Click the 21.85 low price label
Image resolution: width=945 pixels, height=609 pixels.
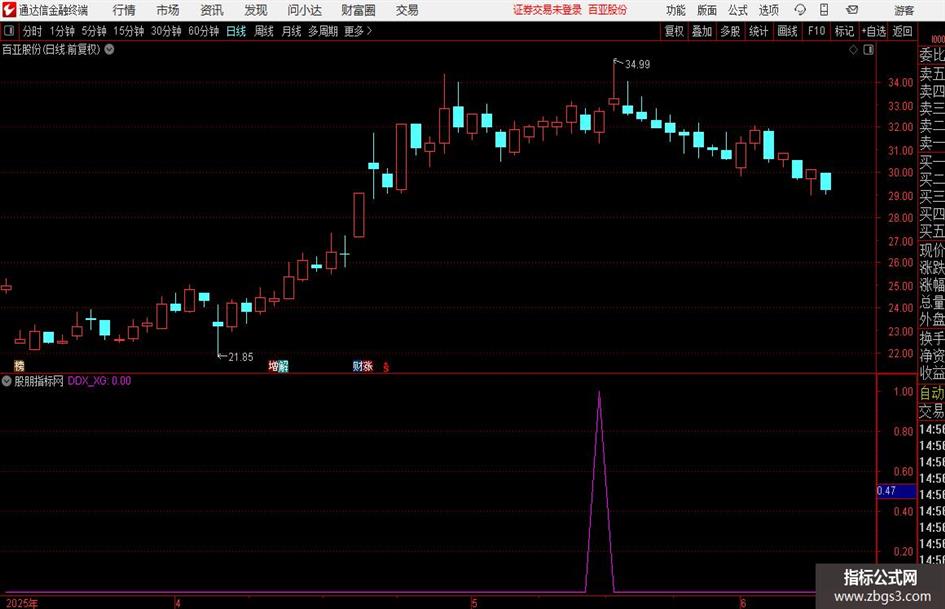240,357
